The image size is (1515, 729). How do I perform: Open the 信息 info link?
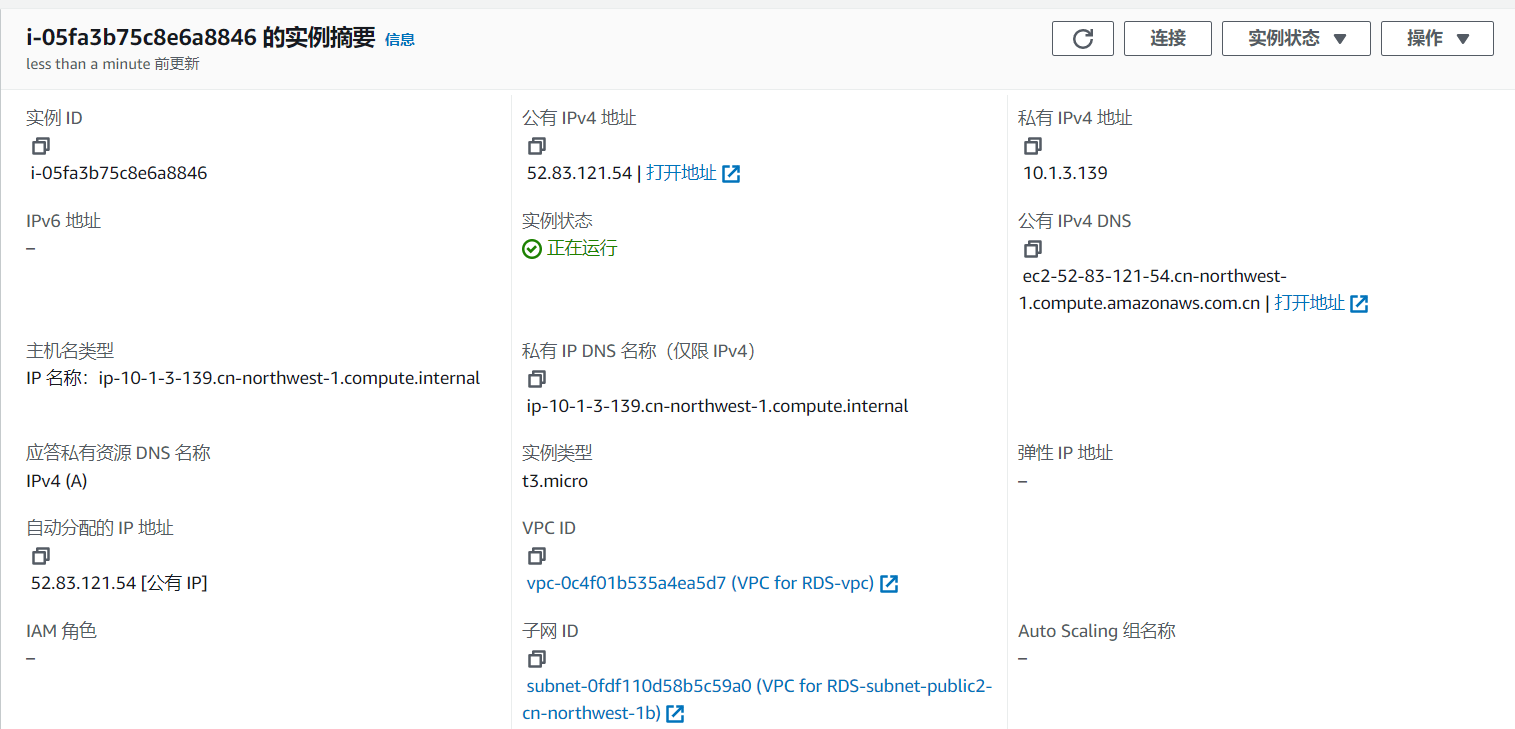[x=400, y=40]
